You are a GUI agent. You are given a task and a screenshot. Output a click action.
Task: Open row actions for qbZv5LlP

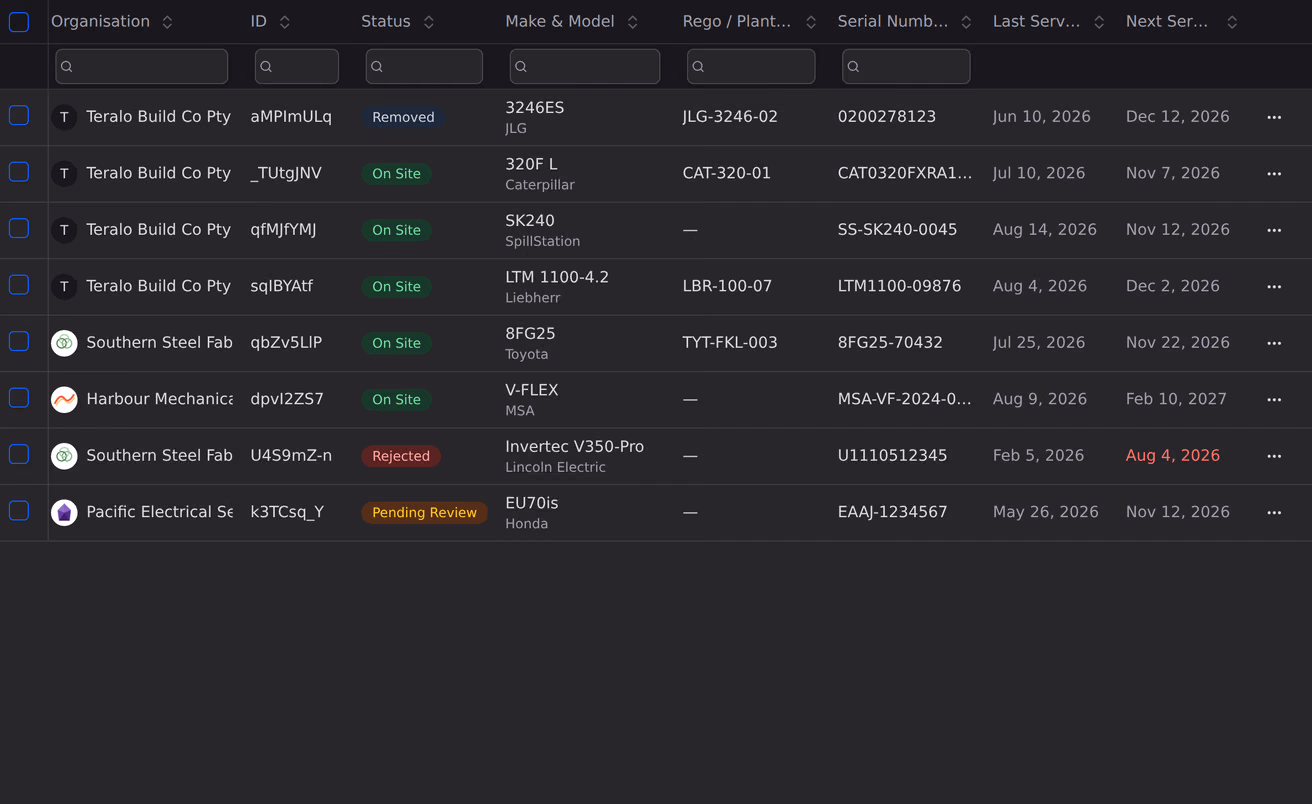click(x=1274, y=343)
